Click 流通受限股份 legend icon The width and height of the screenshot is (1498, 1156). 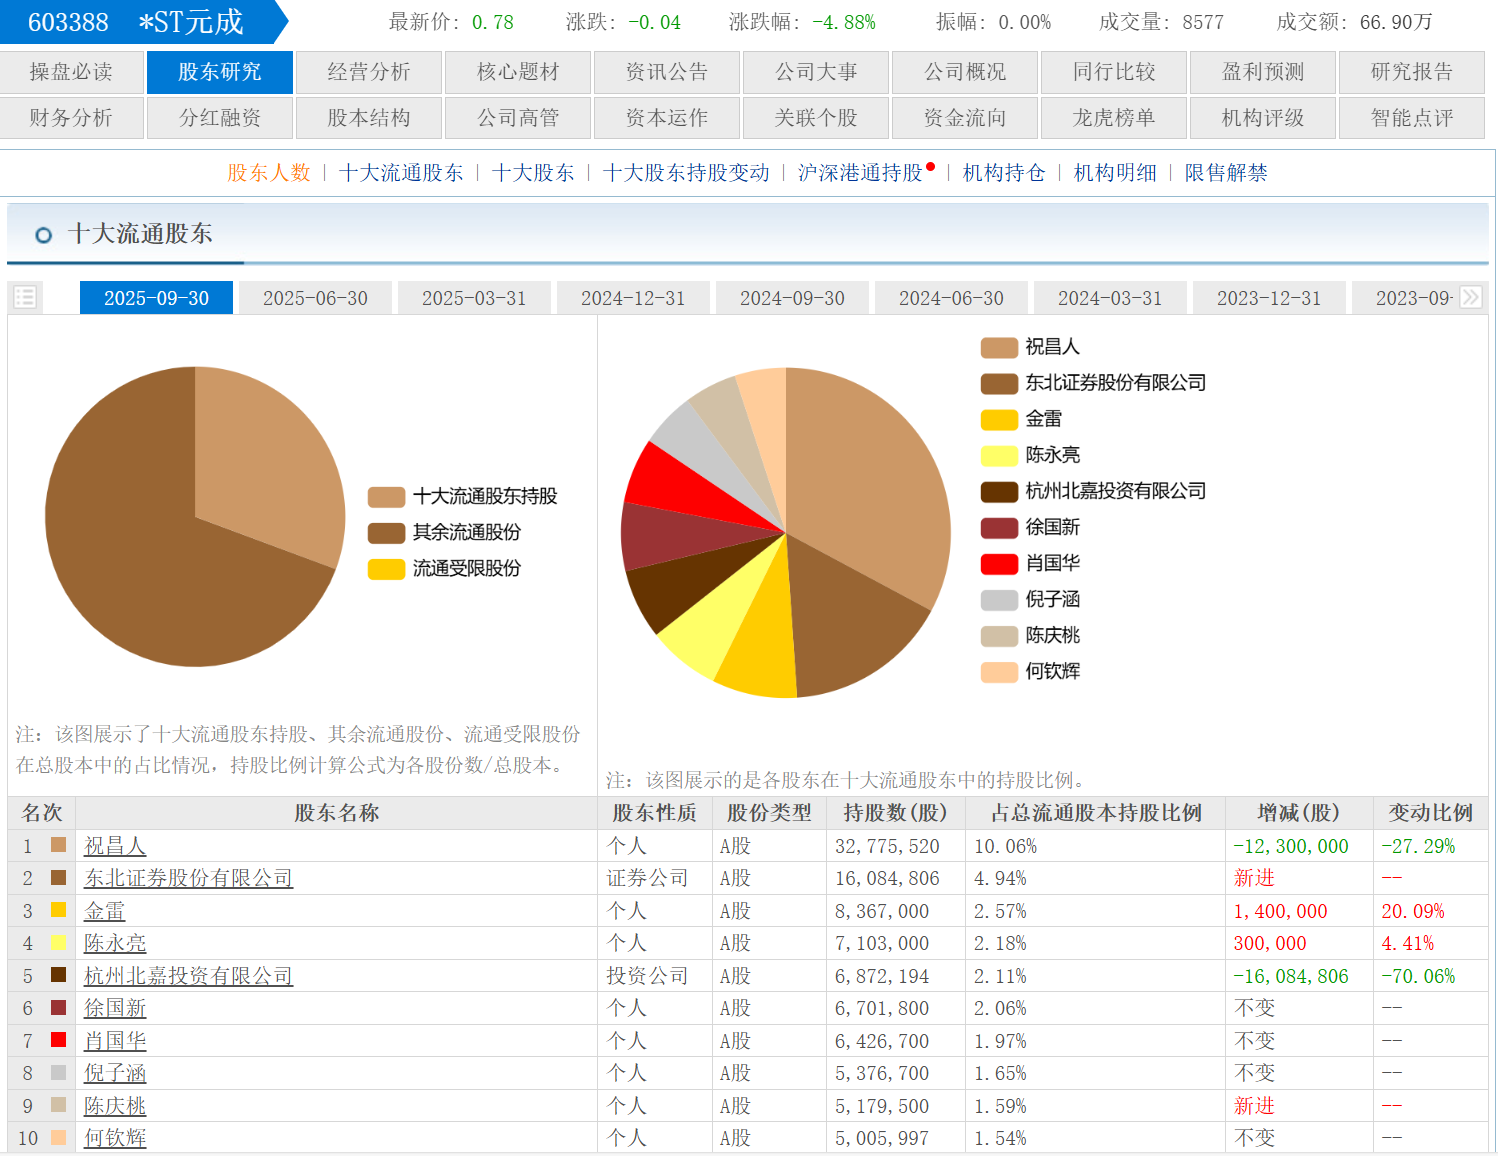386,569
